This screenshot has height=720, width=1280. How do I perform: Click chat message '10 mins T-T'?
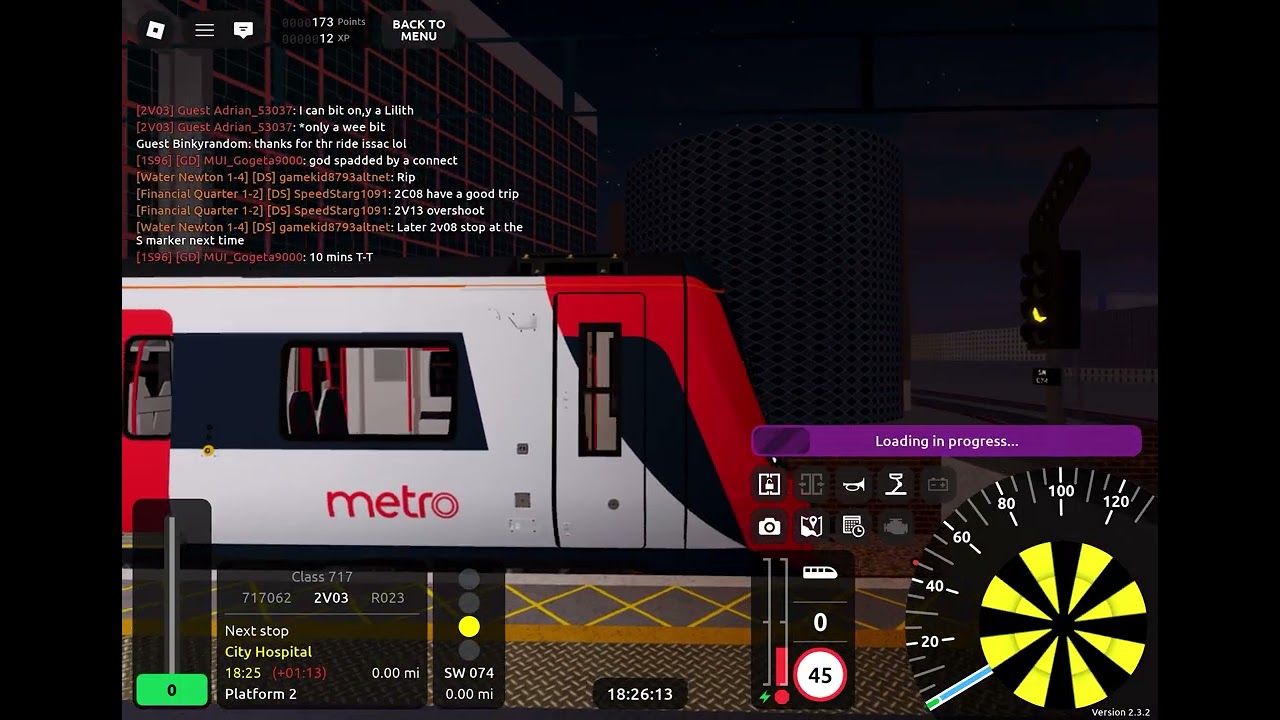pos(341,257)
